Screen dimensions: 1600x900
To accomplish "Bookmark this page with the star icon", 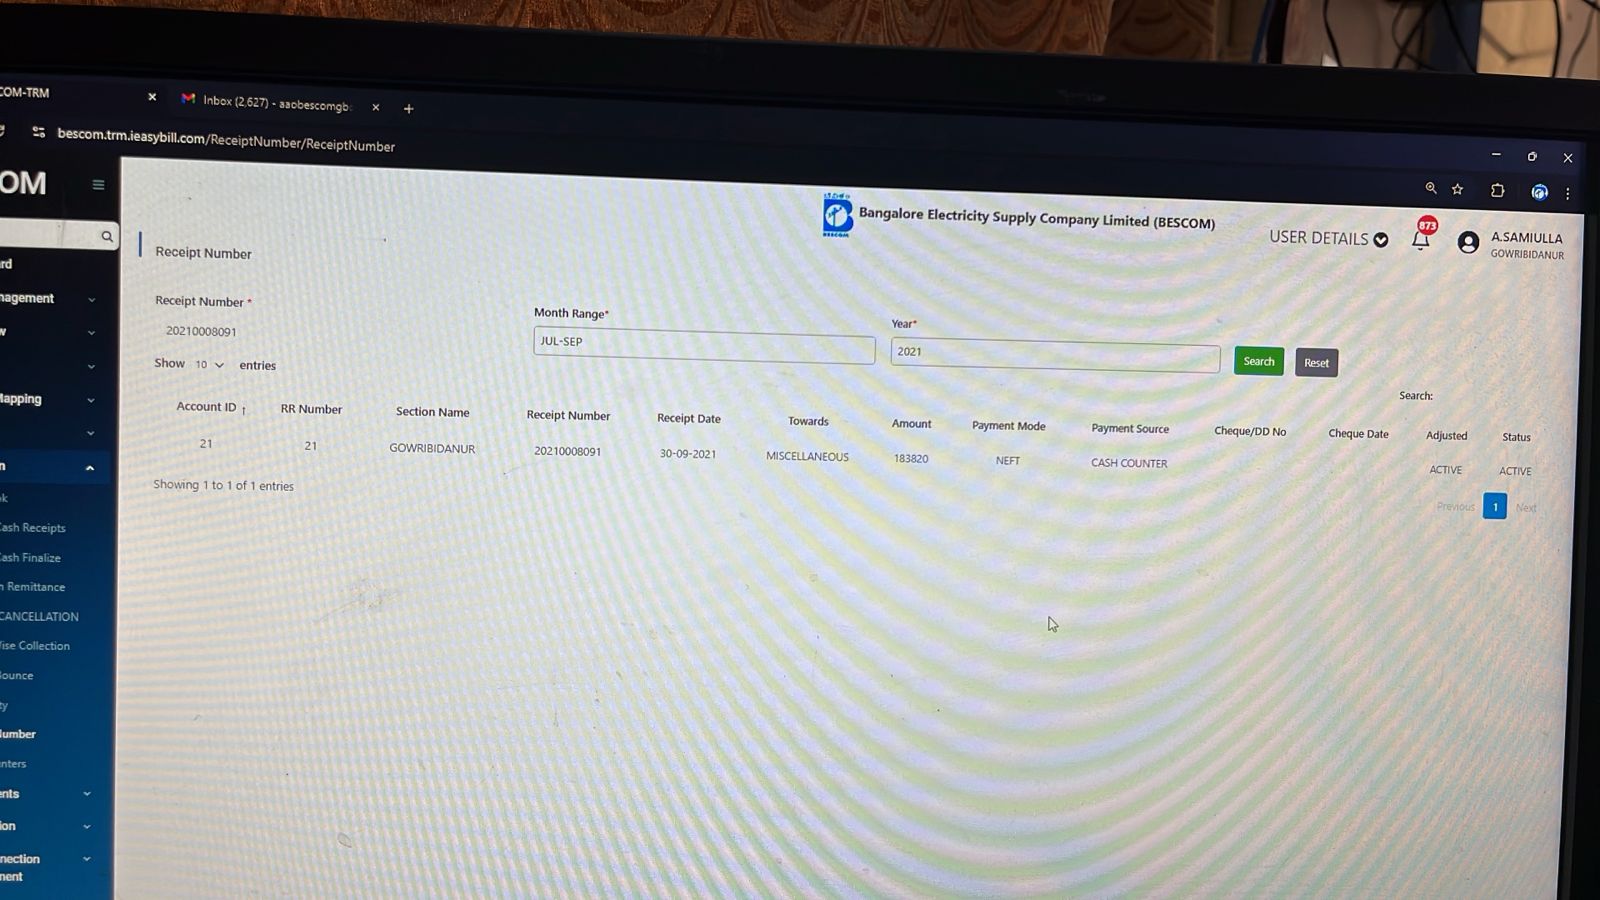I will point(1458,189).
